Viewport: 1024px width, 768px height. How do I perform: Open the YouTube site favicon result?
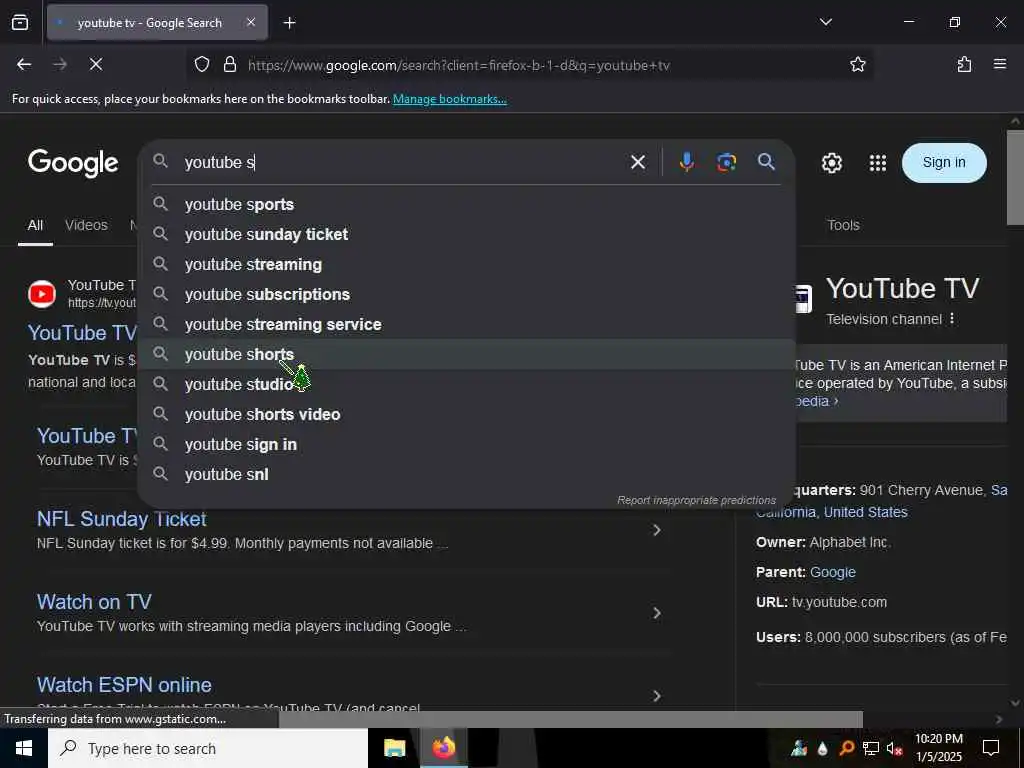[x=42, y=294]
